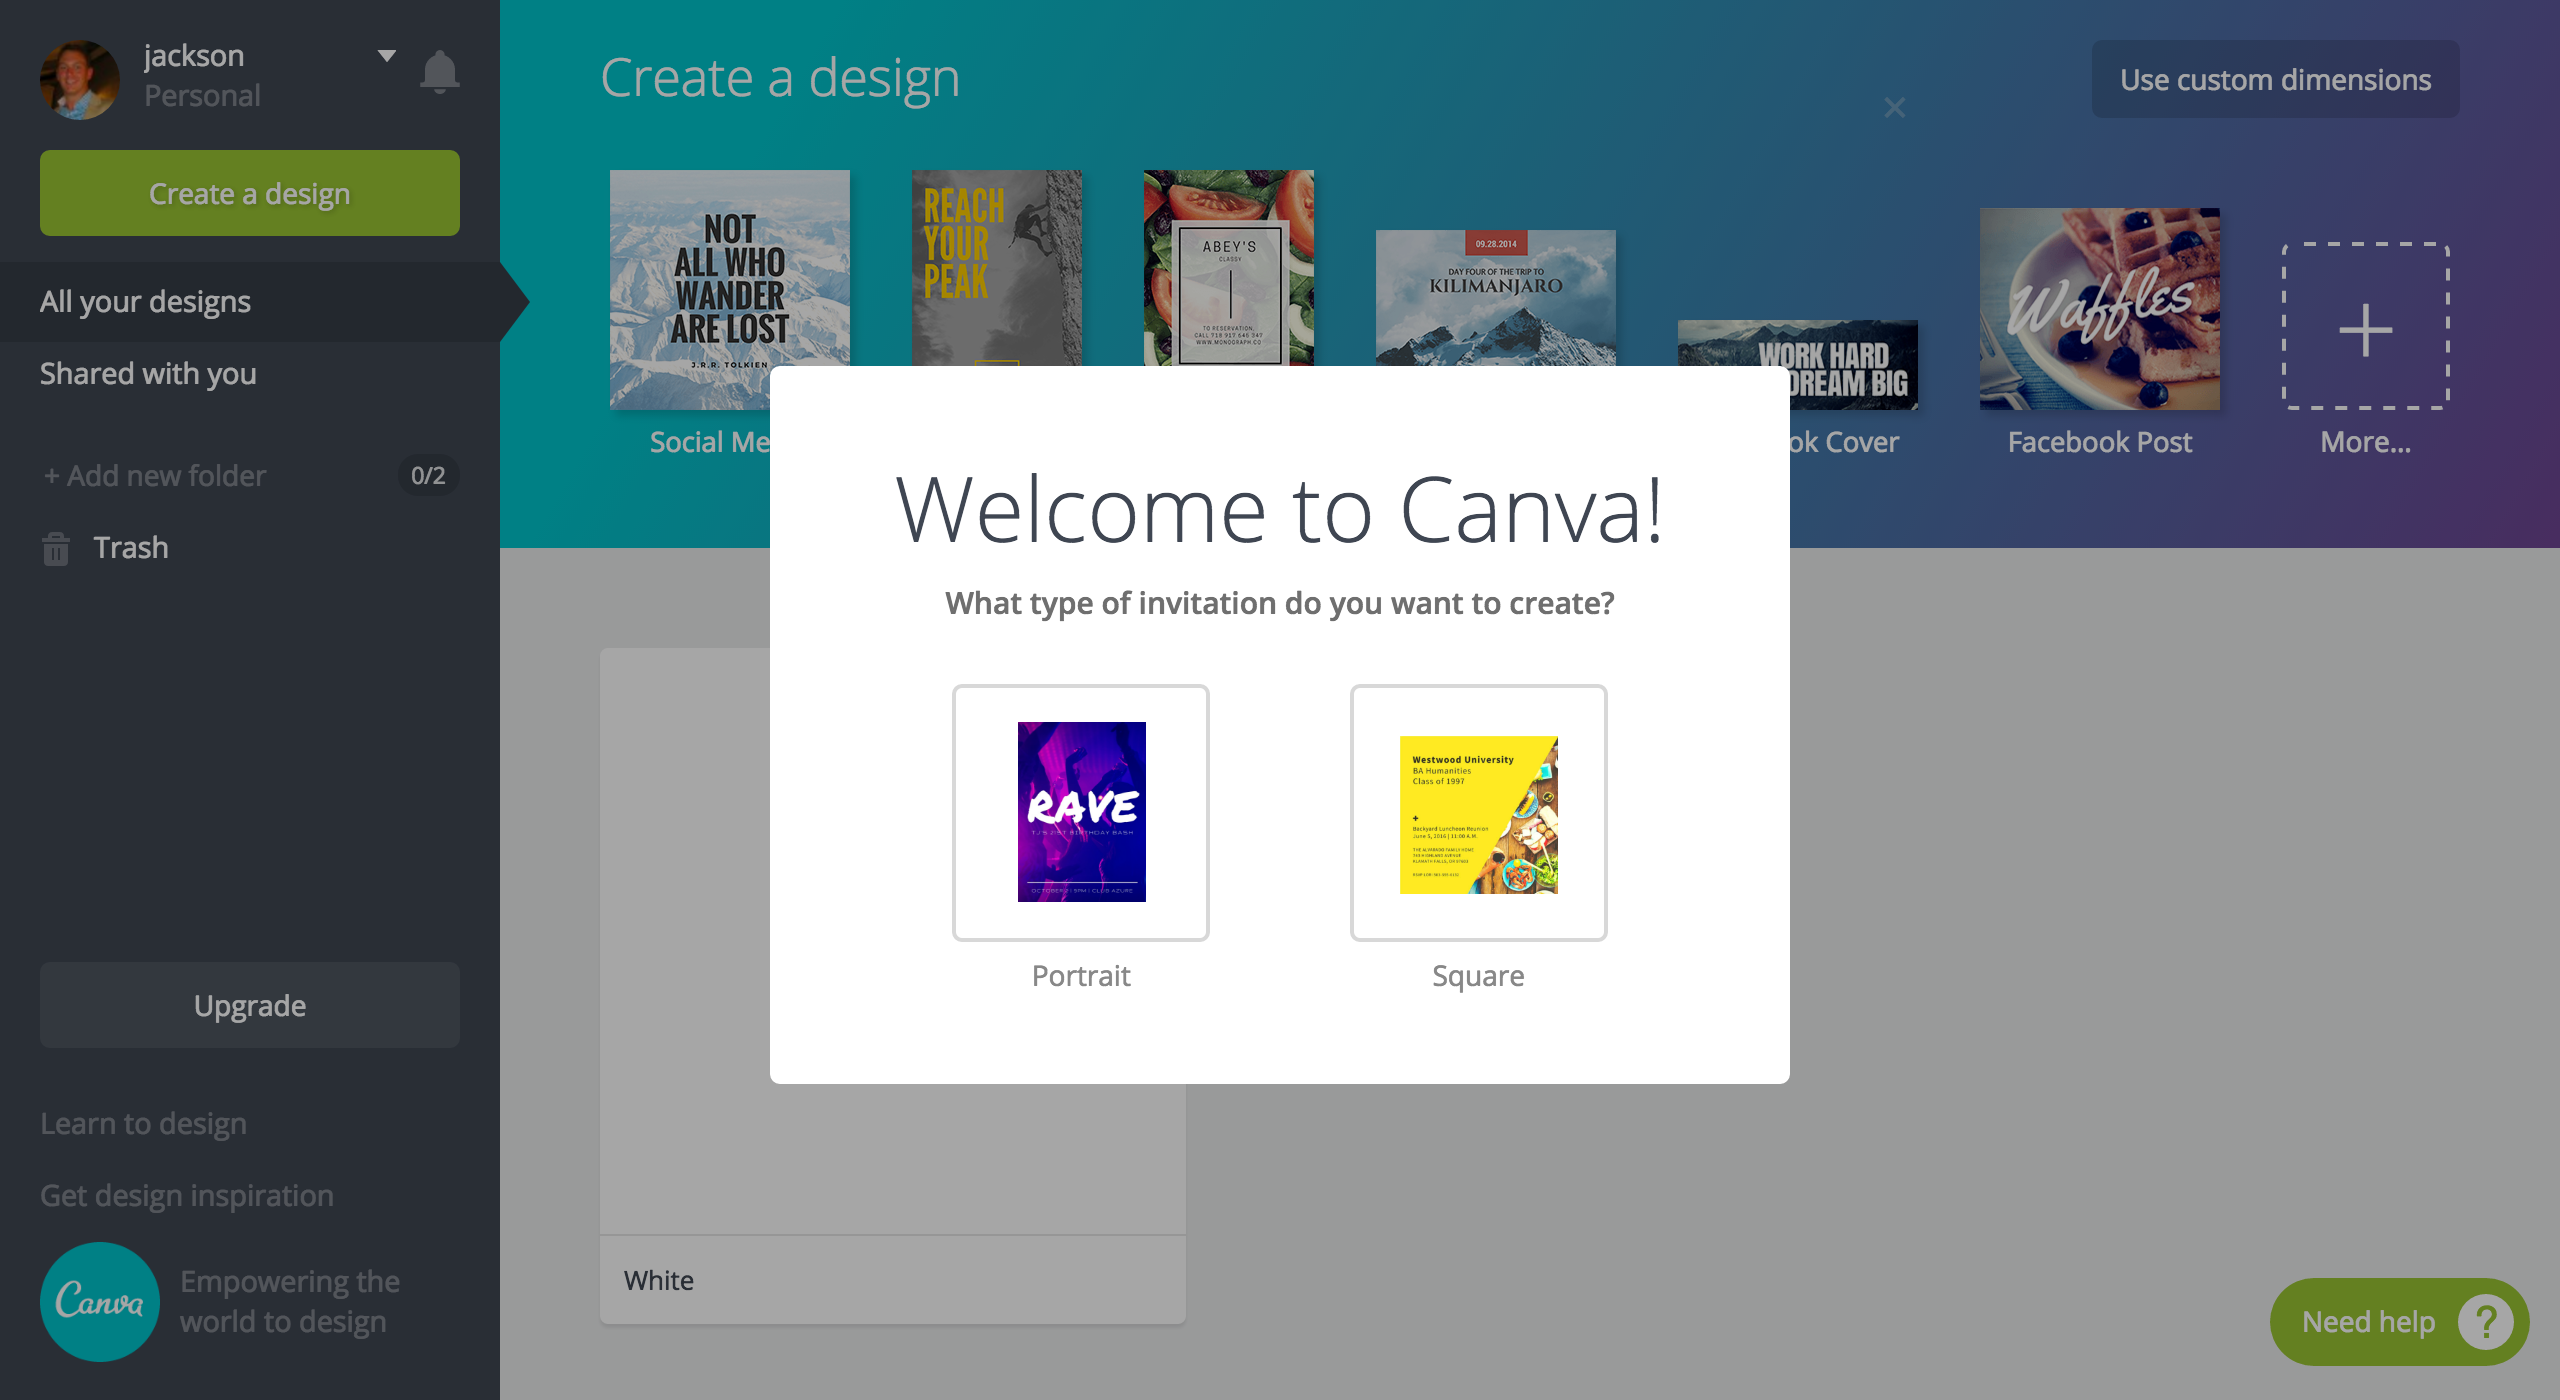Click the Need help button

(x=2398, y=1322)
